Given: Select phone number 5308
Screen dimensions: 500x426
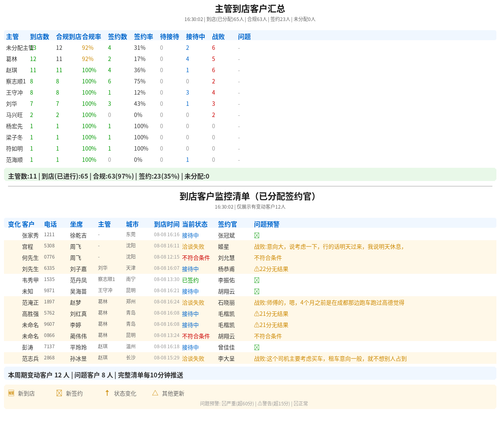Looking at the screenshot, I should coord(49,246).
